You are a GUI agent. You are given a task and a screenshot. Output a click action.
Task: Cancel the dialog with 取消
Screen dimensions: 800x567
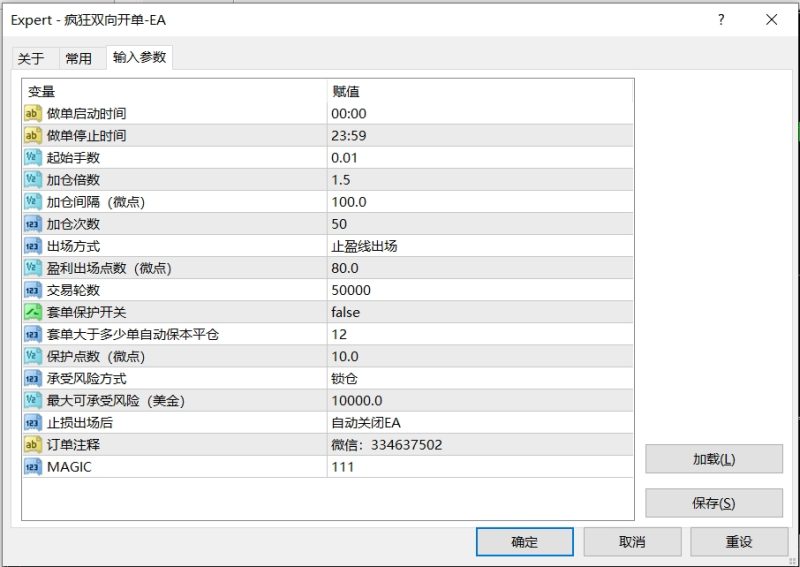pos(632,541)
